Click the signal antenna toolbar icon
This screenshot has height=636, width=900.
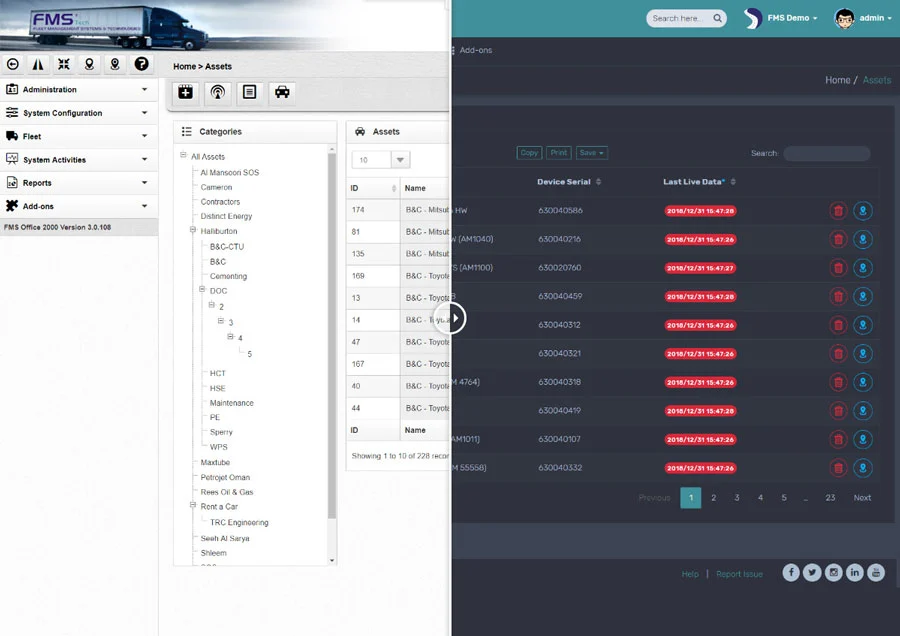[x=217, y=92]
